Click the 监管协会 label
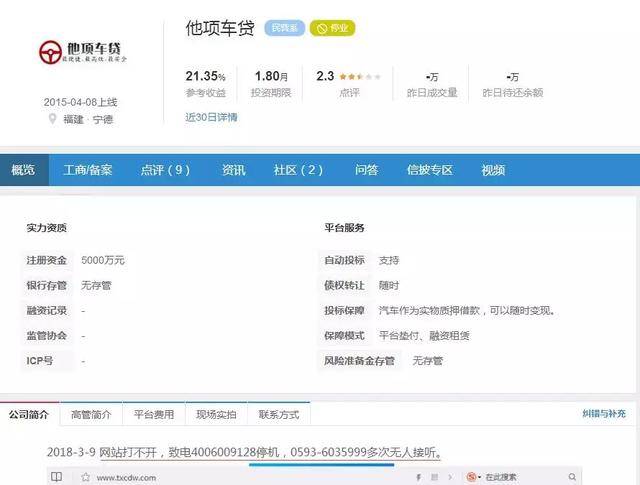 (x=47, y=336)
